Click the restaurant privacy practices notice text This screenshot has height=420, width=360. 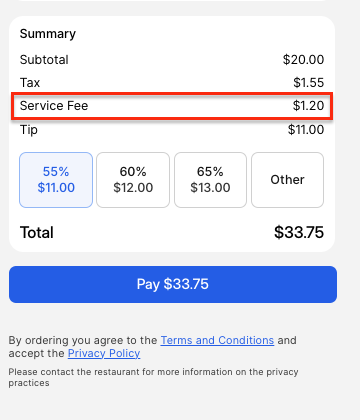153,377
